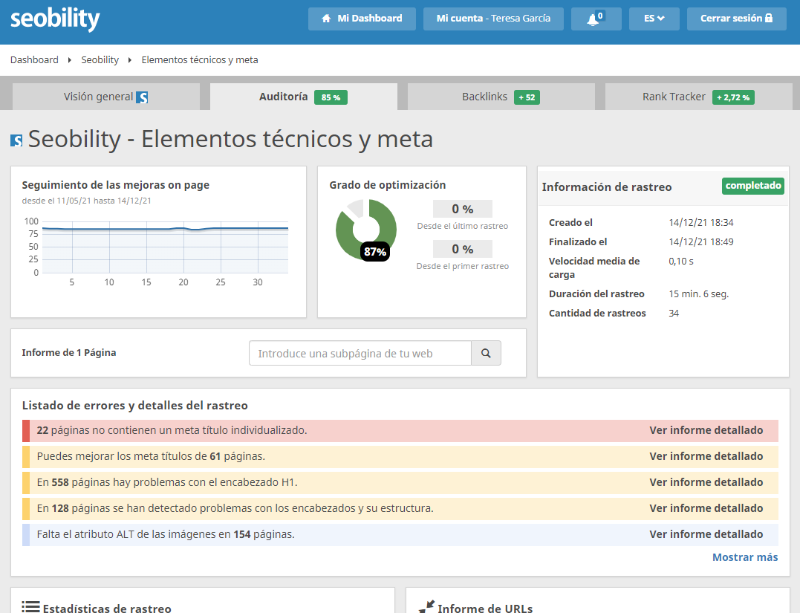Screen dimensions: 800x613
Task: Click Mostrar más link
Action: [x=745, y=557]
